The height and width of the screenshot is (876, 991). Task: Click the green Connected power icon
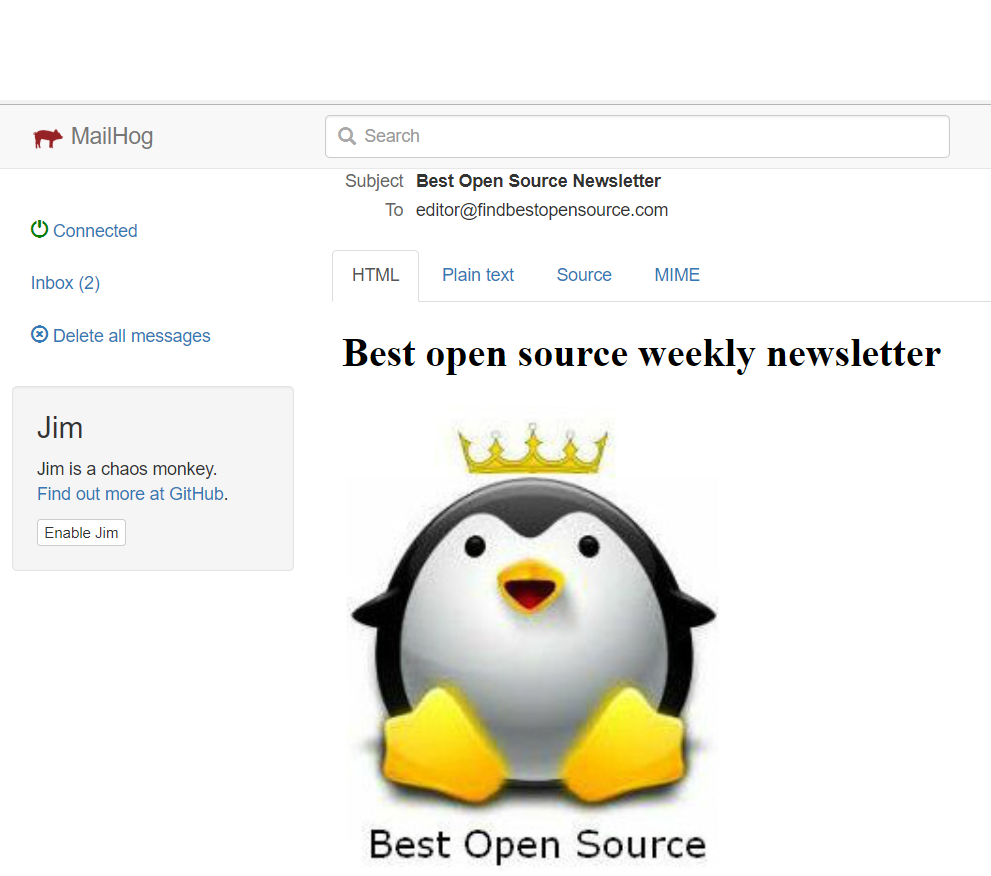tap(39, 229)
